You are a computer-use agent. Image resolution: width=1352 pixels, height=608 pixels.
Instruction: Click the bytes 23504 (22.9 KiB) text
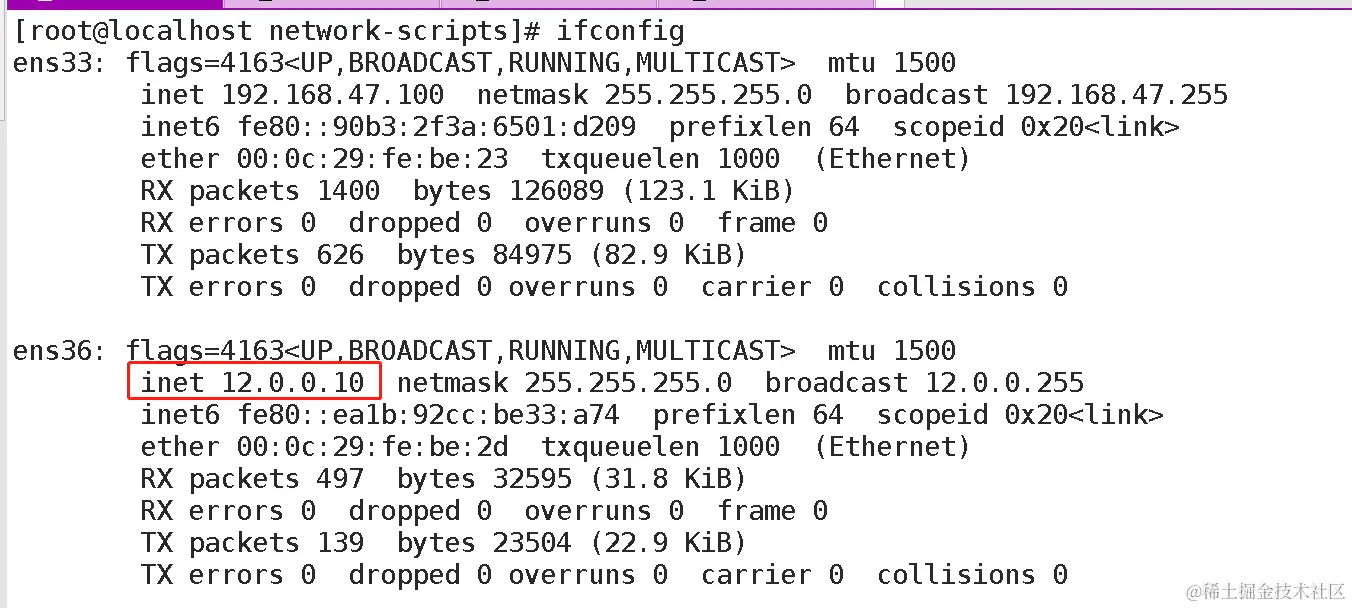pyautogui.click(x=571, y=543)
